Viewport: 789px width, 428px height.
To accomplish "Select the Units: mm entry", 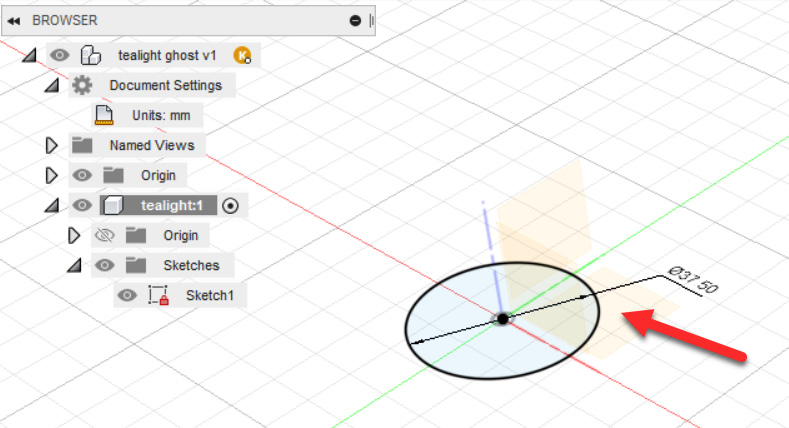I will (x=161, y=116).
